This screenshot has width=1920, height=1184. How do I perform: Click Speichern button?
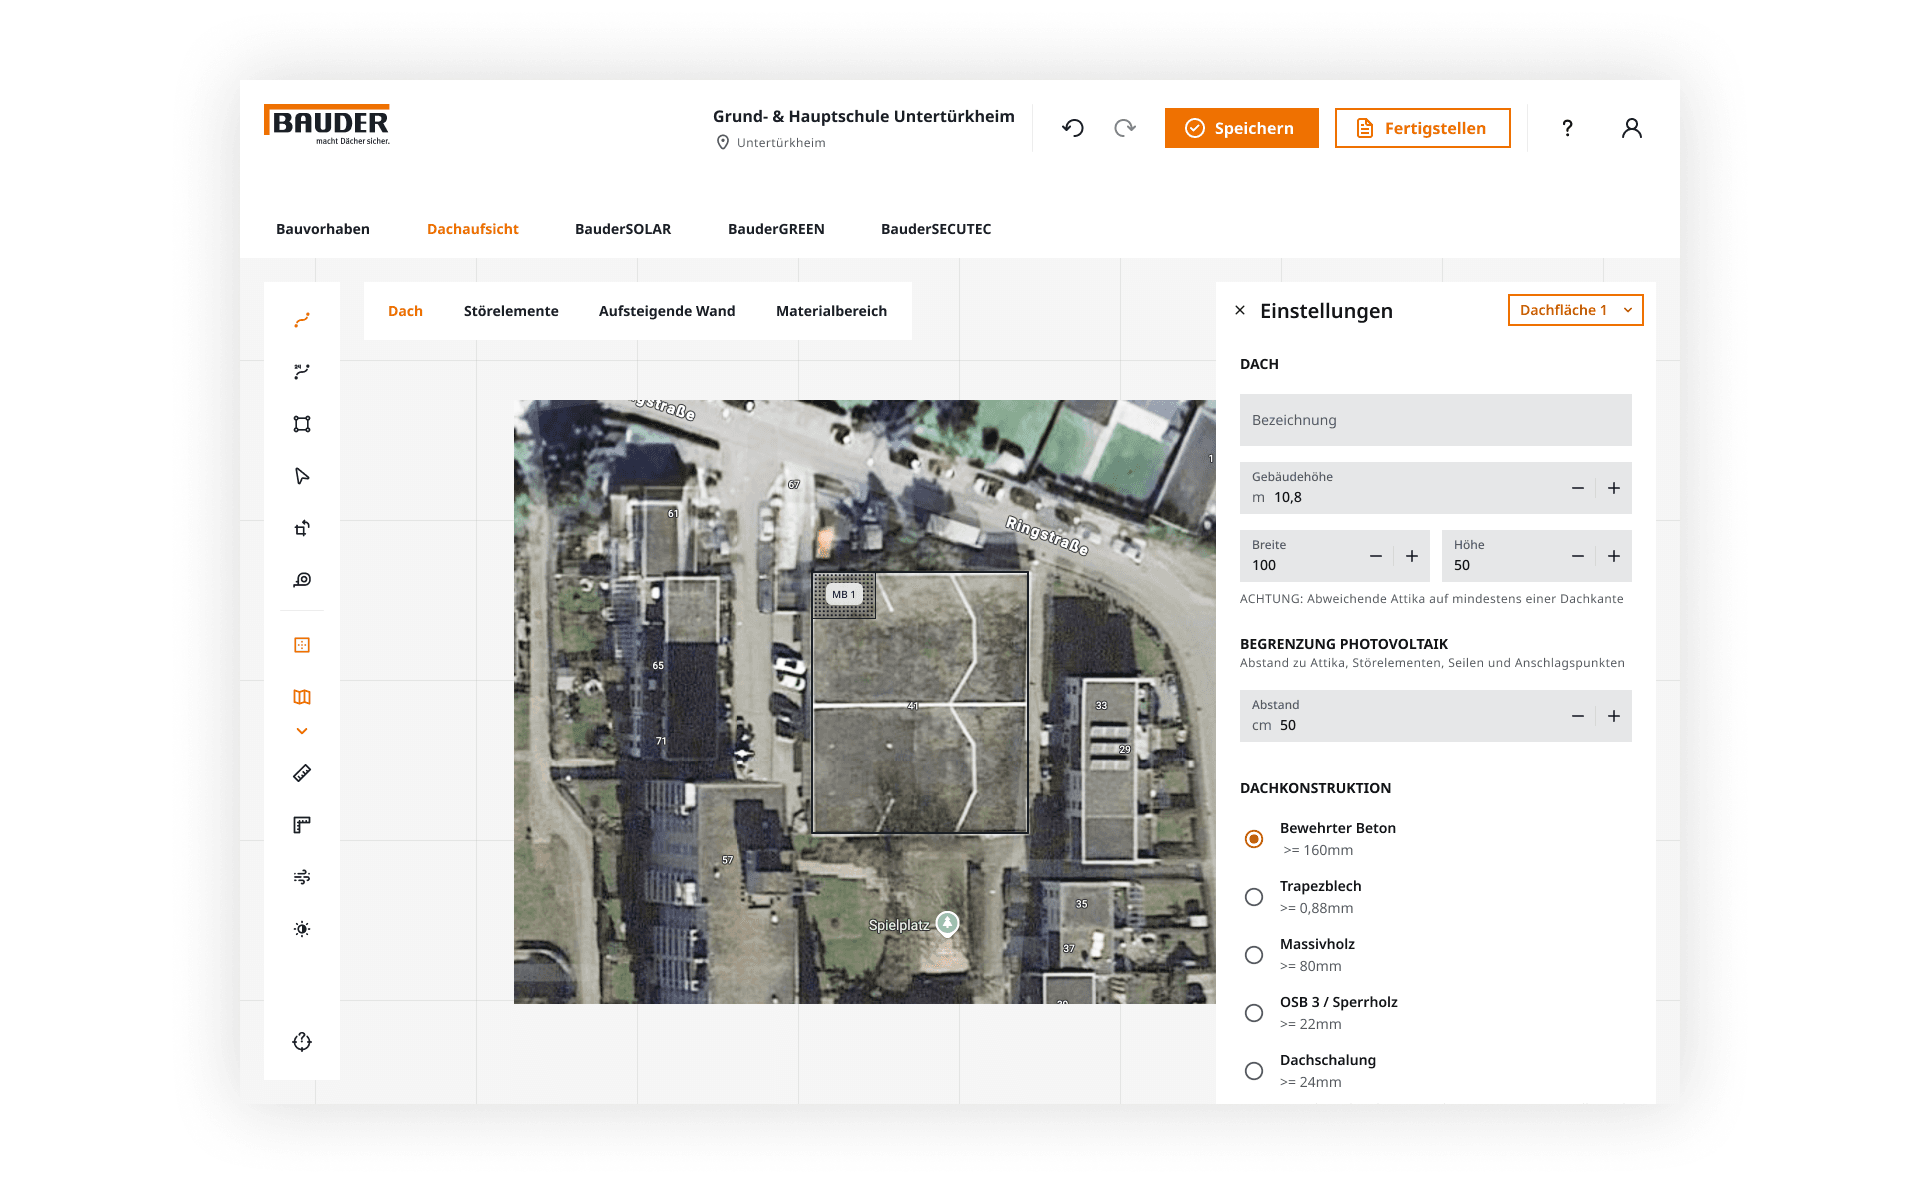(1241, 128)
